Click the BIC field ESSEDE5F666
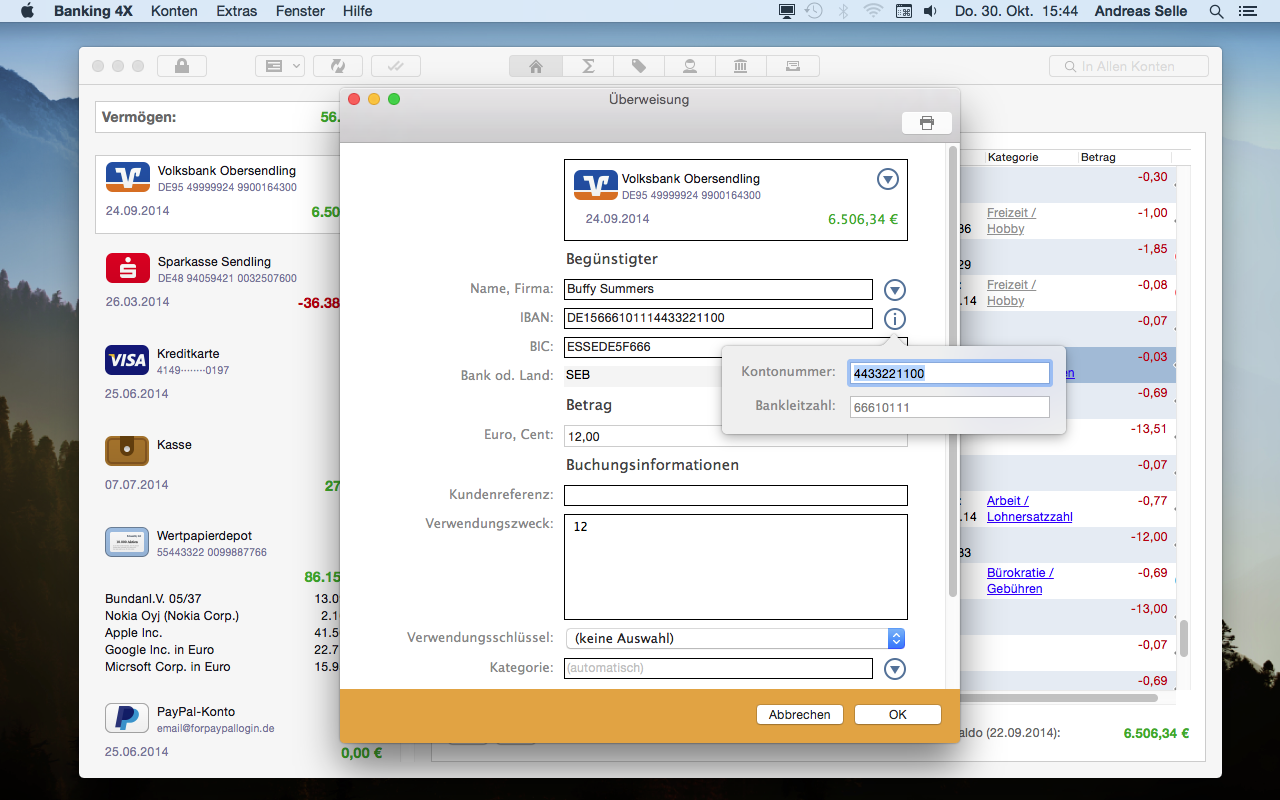This screenshot has height=800, width=1280. coord(643,348)
